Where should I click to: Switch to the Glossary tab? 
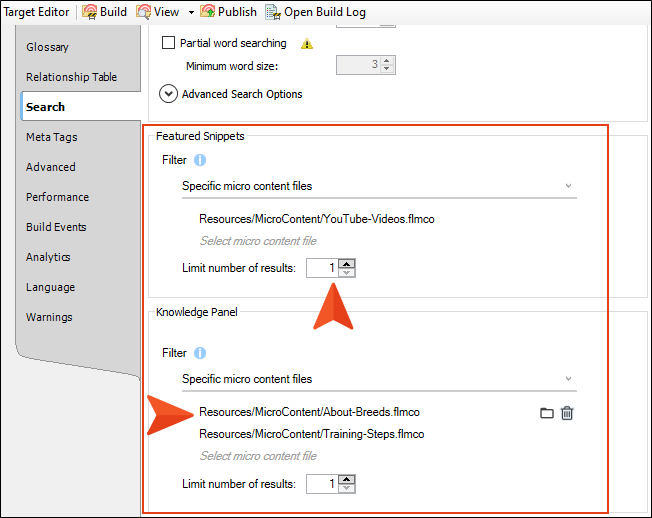click(47, 47)
